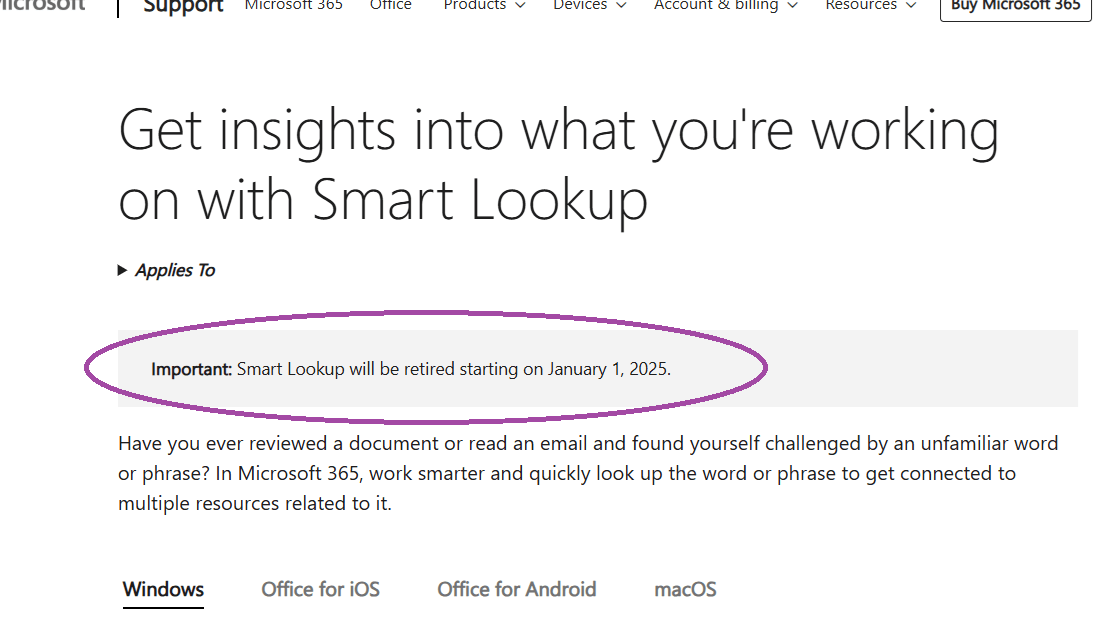Expand the Applies To disclosure triangle
The height and width of the screenshot is (620, 1098).
pos(122,270)
